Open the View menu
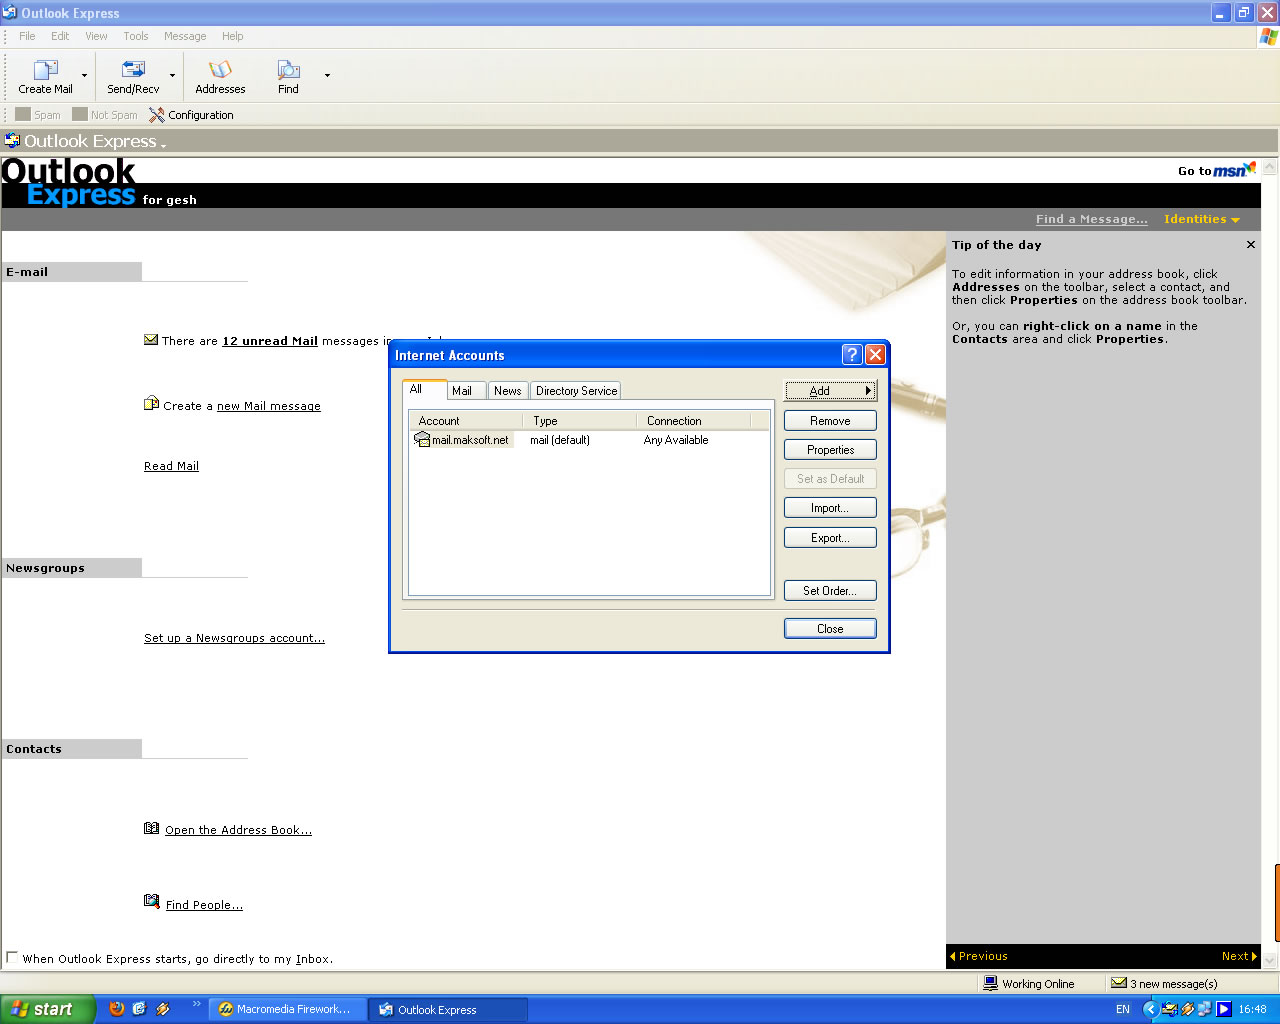This screenshot has height=1024, width=1280. pyautogui.click(x=96, y=36)
